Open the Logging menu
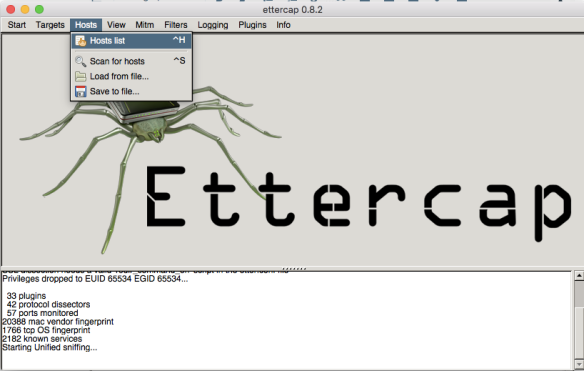Image resolution: width=584 pixels, height=371 pixels. click(213, 25)
